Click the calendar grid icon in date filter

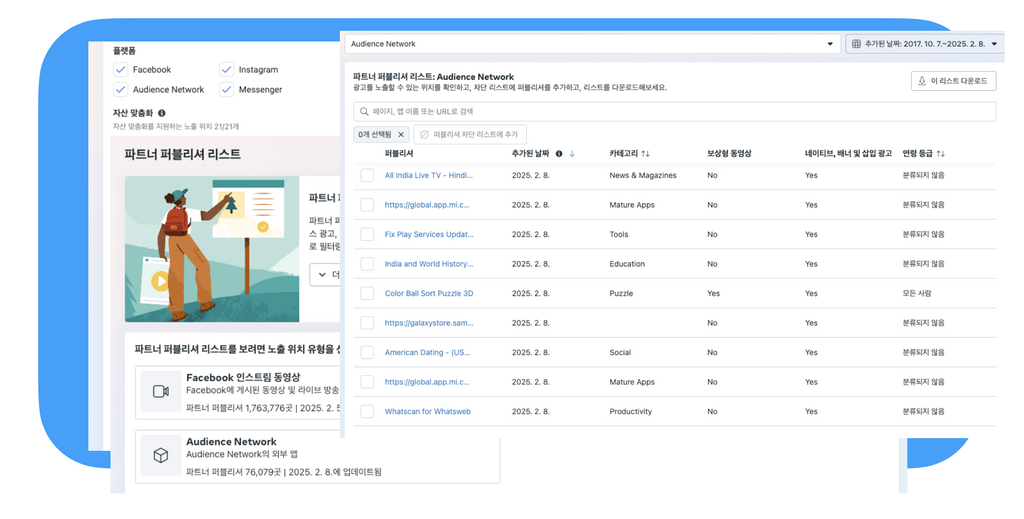point(856,44)
